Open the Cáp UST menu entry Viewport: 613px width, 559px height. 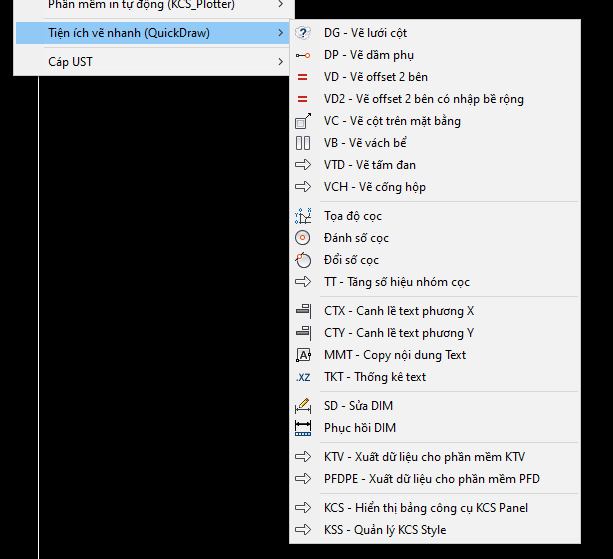pyautogui.click(x=152, y=62)
